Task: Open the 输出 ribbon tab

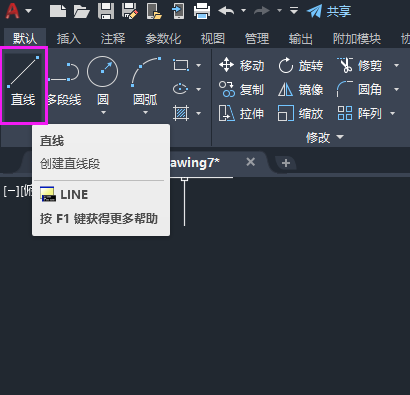Action: click(x=301, y=39)
